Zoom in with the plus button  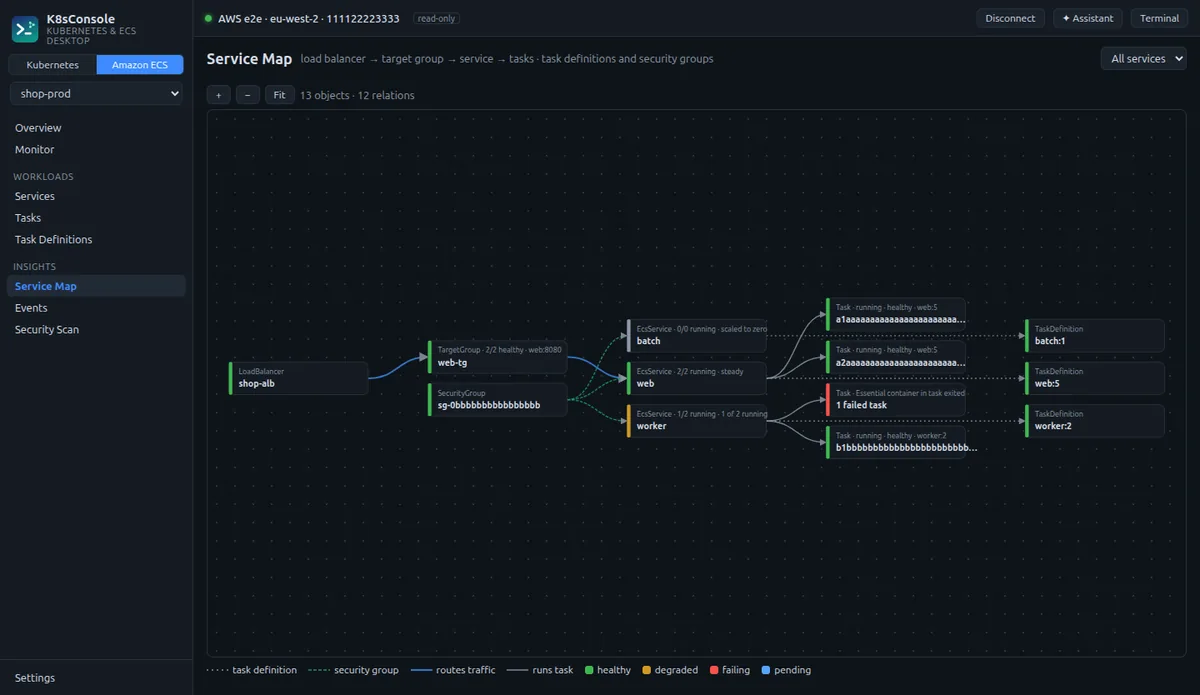coord(218,95)
